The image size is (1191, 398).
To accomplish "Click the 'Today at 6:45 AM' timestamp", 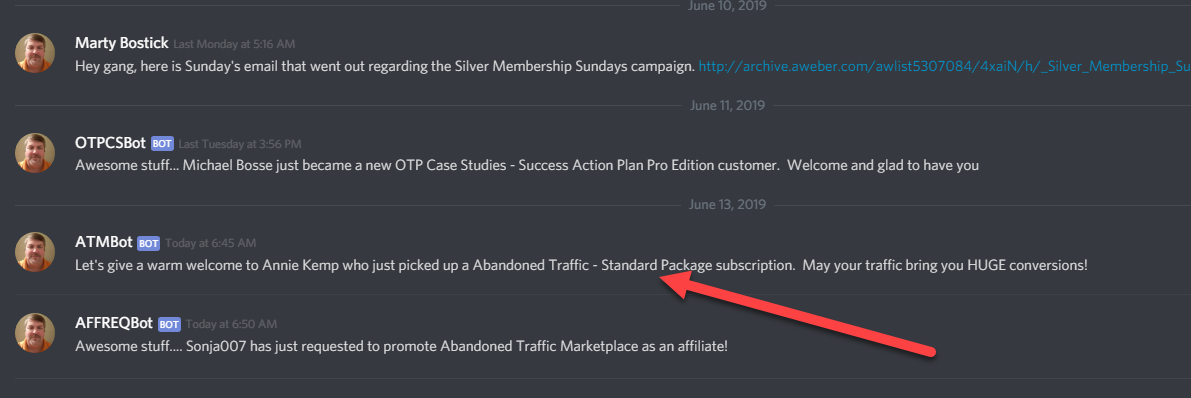I will coord(210,243).
